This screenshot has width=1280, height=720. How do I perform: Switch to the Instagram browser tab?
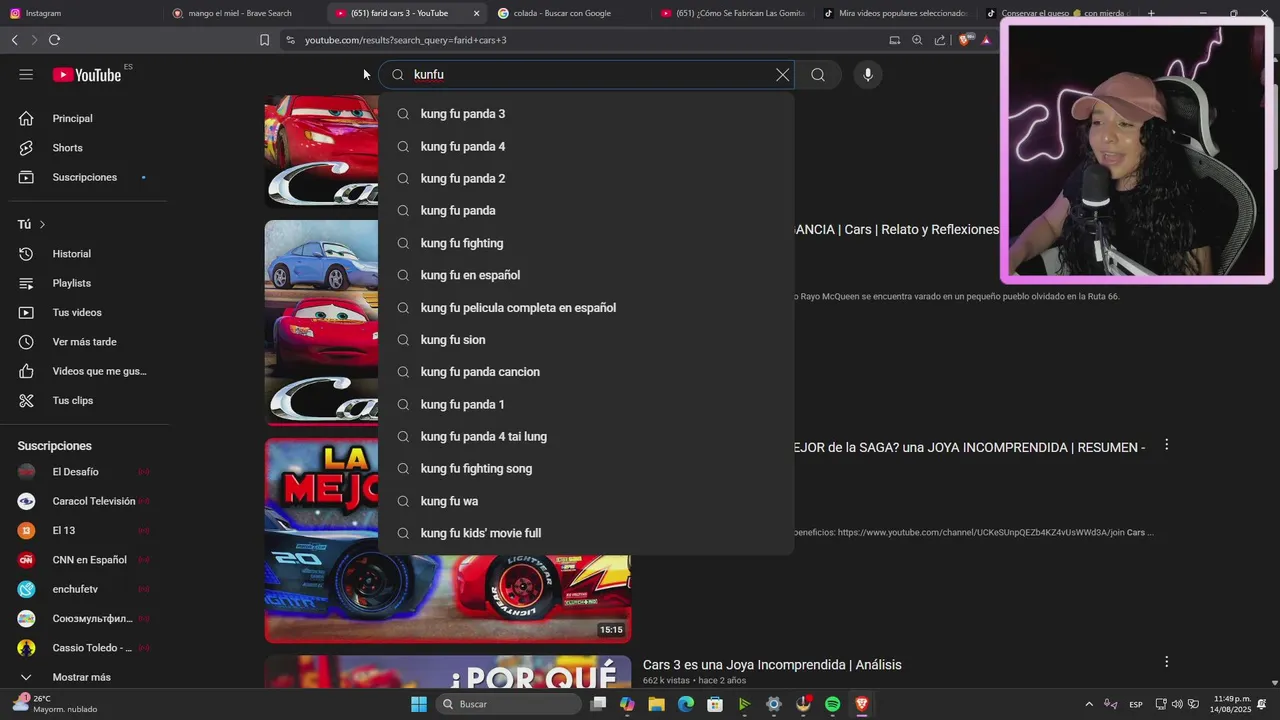80,13
